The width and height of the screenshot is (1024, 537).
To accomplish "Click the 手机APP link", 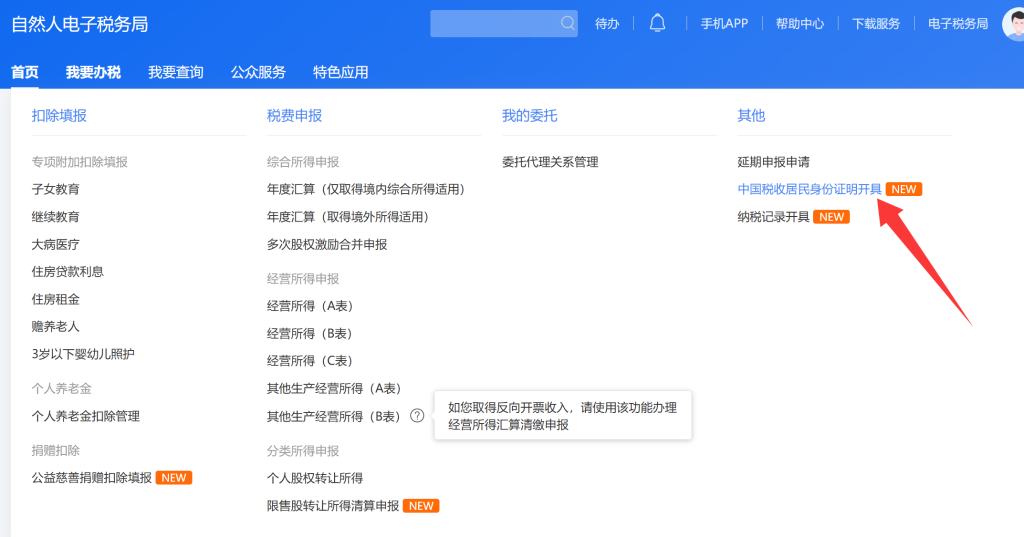I will click(x=724, y=24).
